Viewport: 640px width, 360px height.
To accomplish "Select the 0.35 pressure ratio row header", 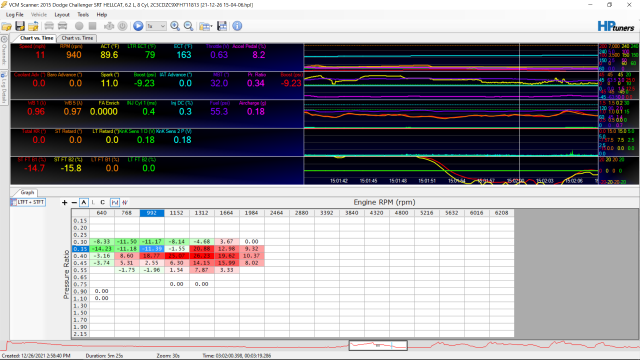I will click(80, 249).
